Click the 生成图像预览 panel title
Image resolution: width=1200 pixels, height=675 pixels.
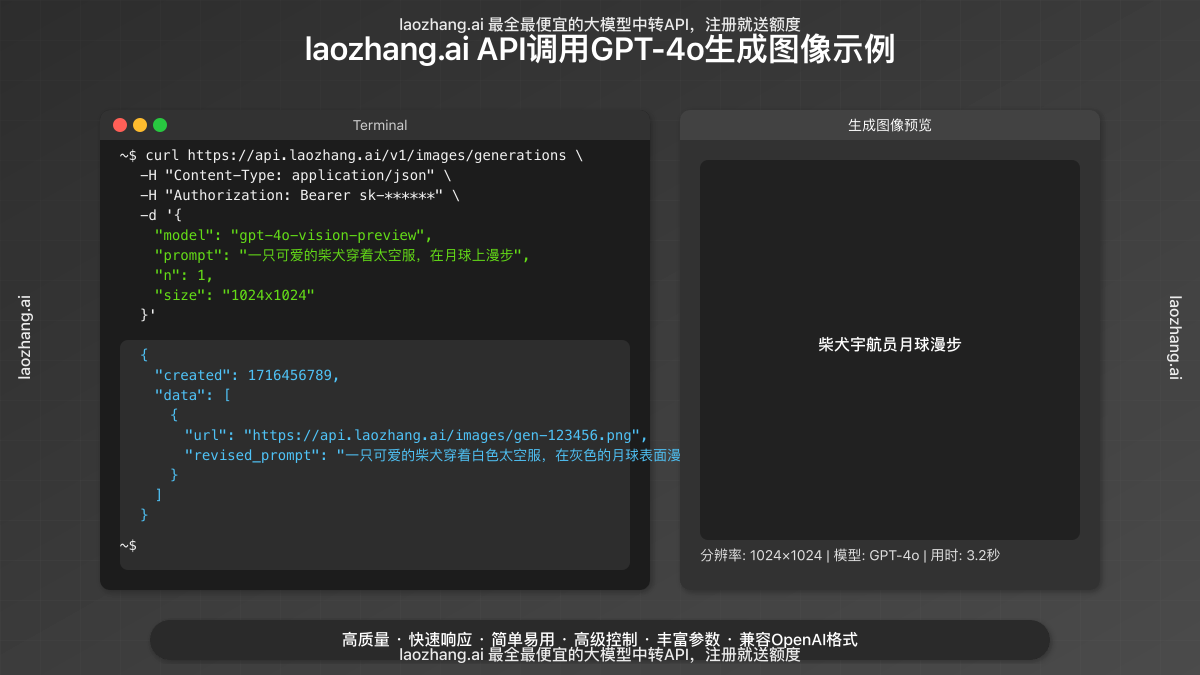890,125
